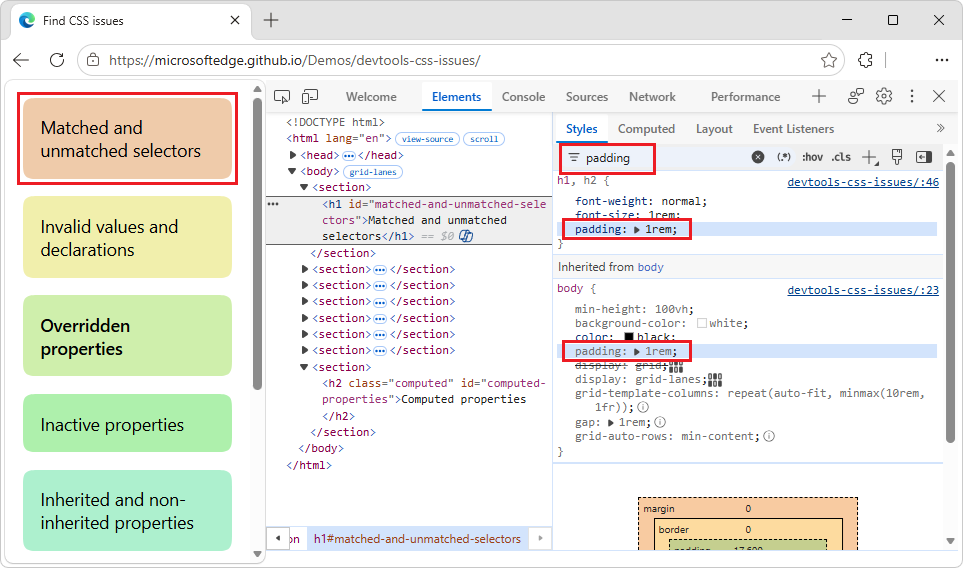Collapse the first section node
The width and height of the screenshot is (963, 568).
(x=304, y=187)
